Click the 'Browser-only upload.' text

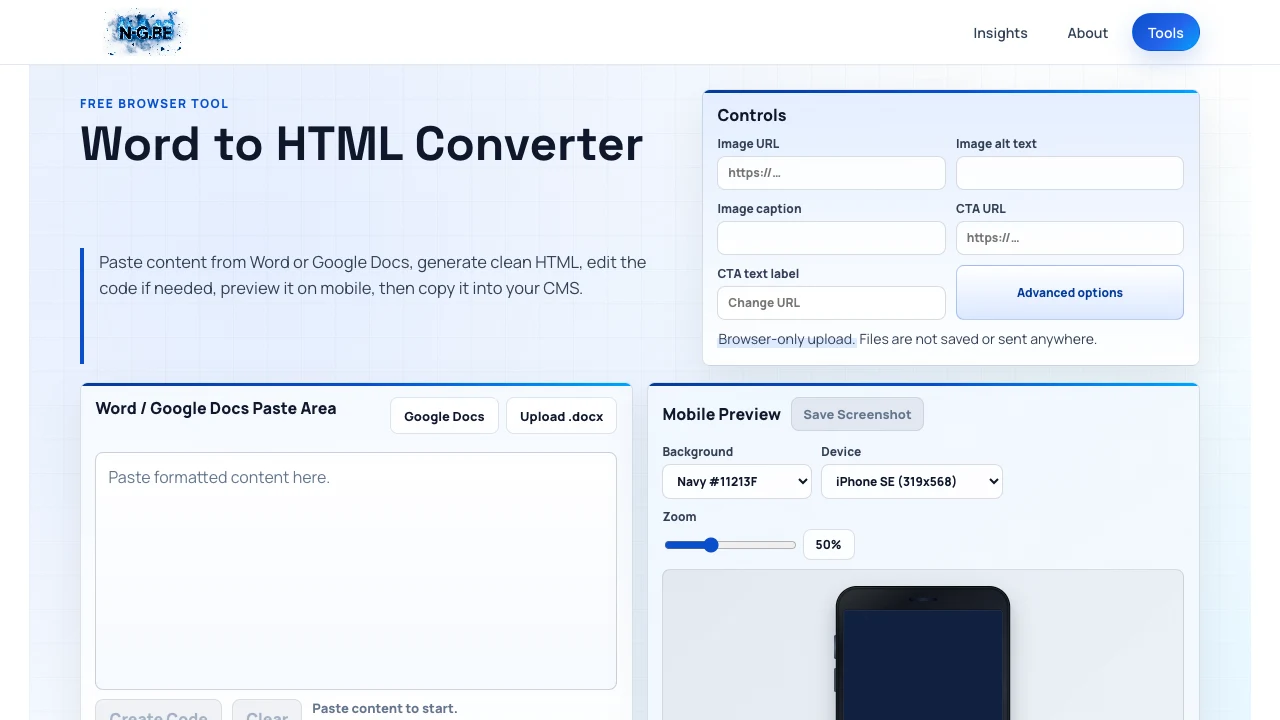[x=786, y=339]
